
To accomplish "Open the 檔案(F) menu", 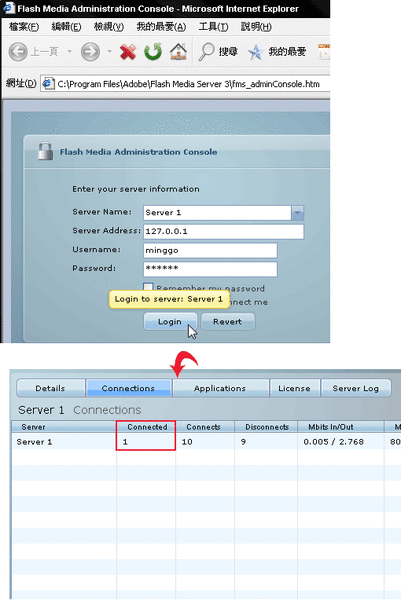I will pyautogui.click(x=24, y=27).
